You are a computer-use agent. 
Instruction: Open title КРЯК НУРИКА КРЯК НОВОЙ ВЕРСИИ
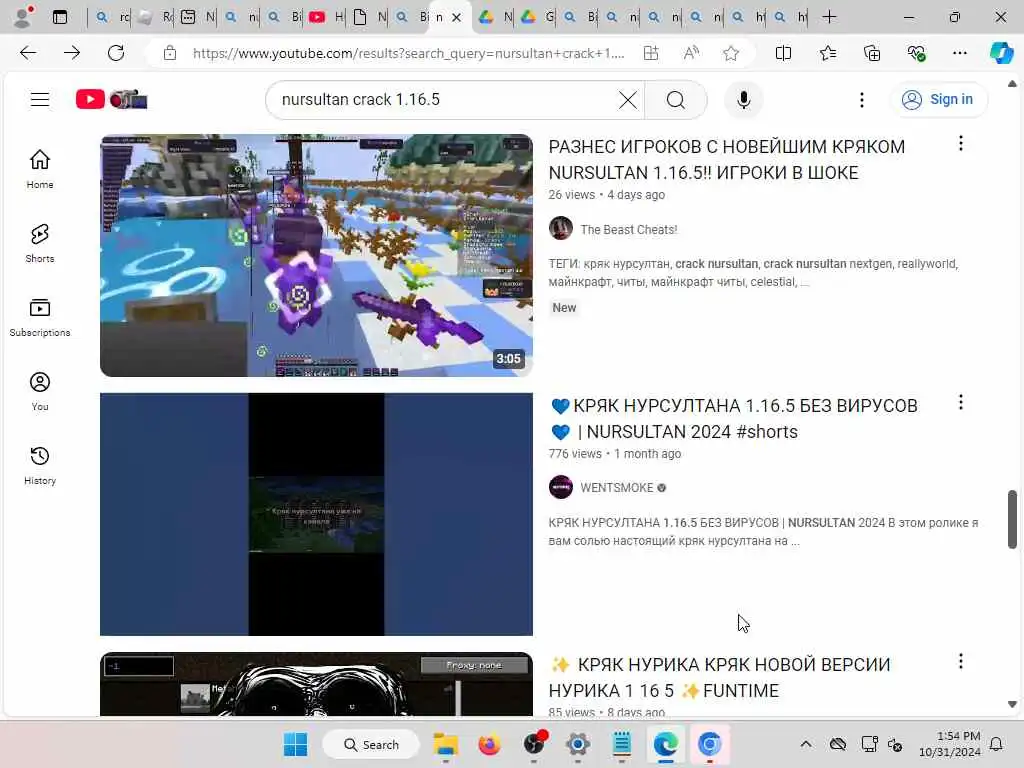pyautogui.click(x=719, y=677)
